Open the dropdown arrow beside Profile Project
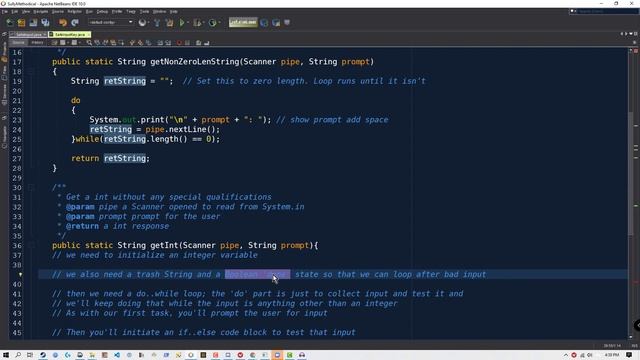Viewport: 640px width, 360px height. [219, 22]
